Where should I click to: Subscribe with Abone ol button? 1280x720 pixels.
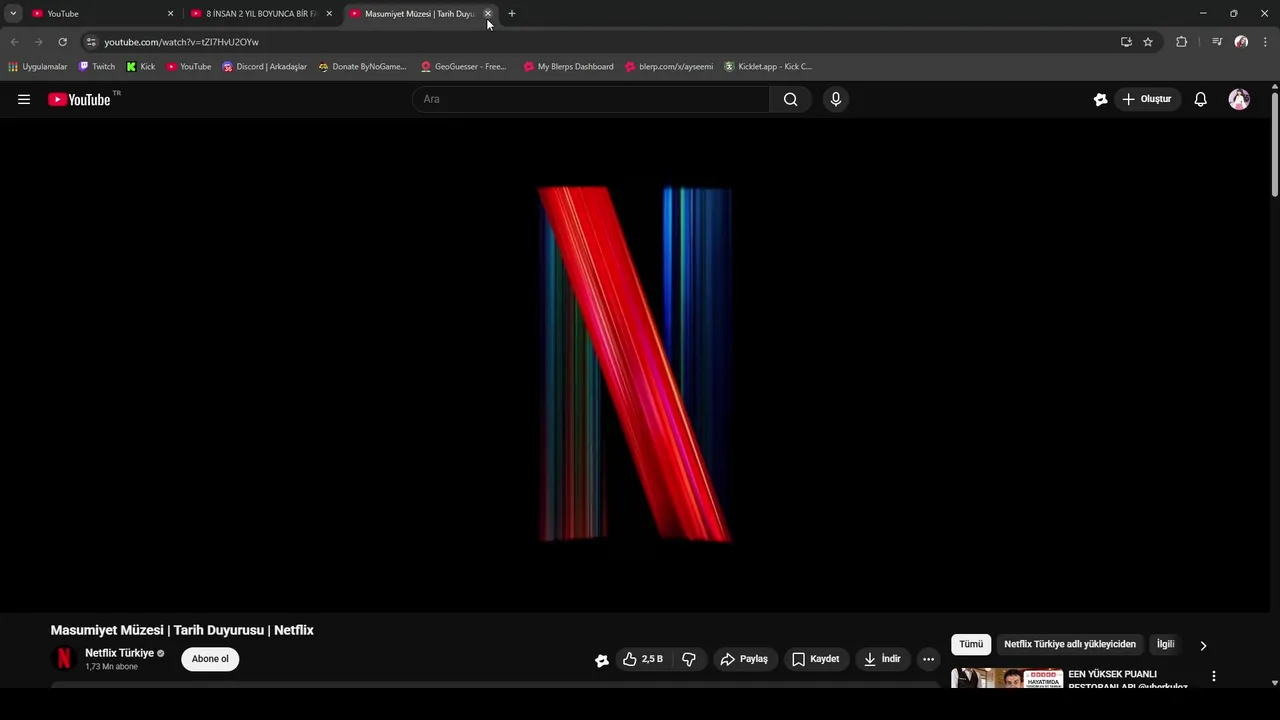[210, 659]
